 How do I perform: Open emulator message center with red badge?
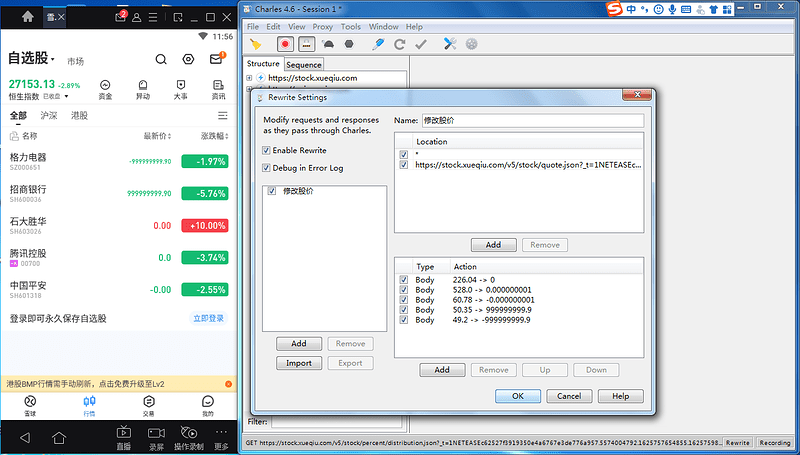tap(120, 17)
